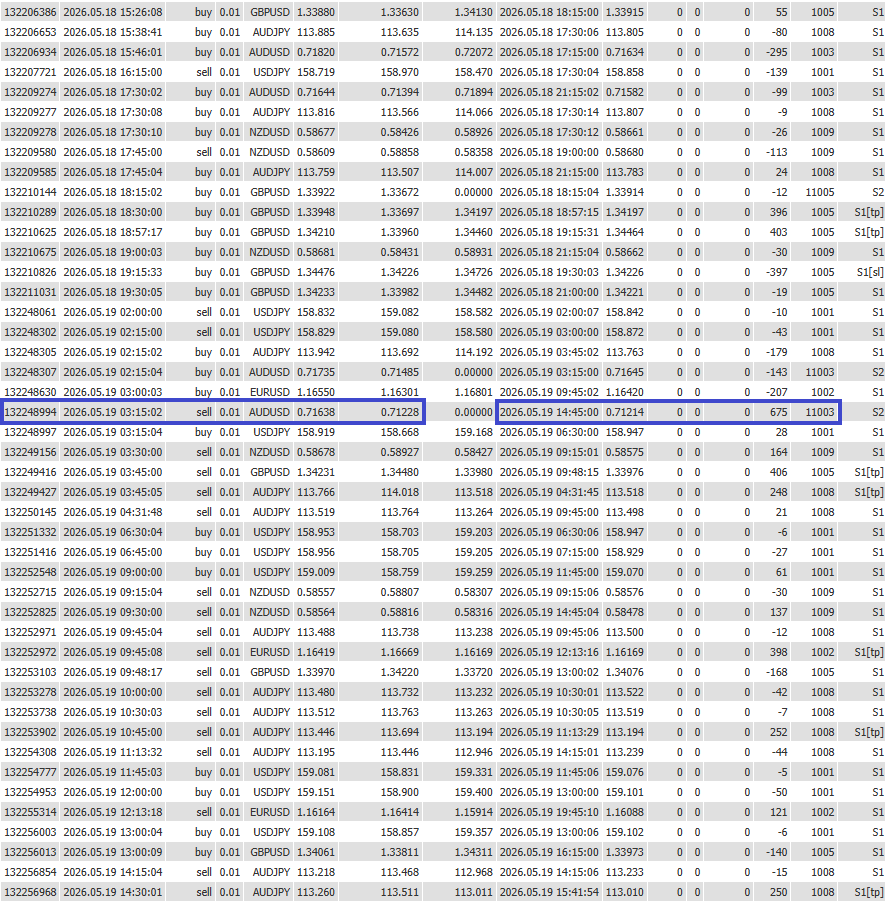Select open price 113.488
Image resolution: width=885 pixels, height=901 pixels.
click(x=315, y=632)
